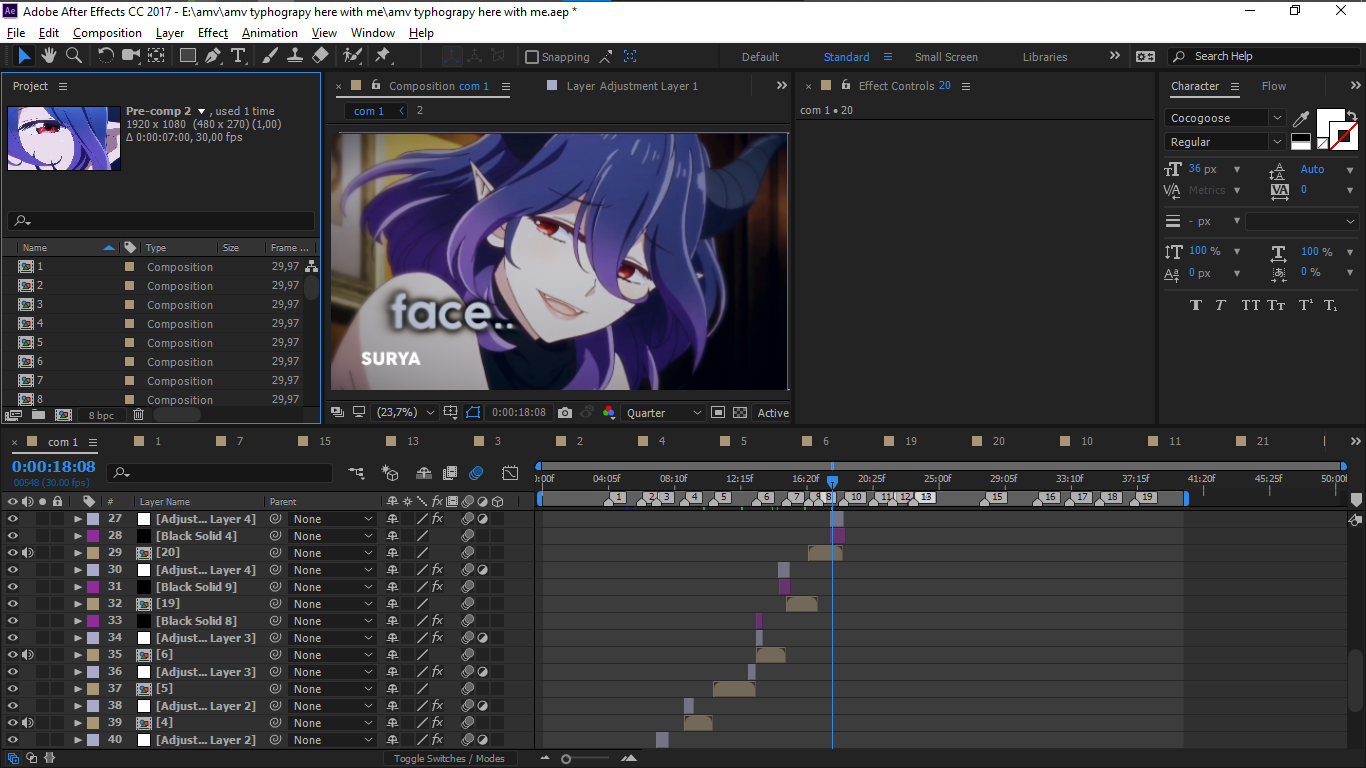The width and height of the screenshot is (1366, 768).
Task: Enable the Snapping checkbox
Action: (x=532, y=57)
